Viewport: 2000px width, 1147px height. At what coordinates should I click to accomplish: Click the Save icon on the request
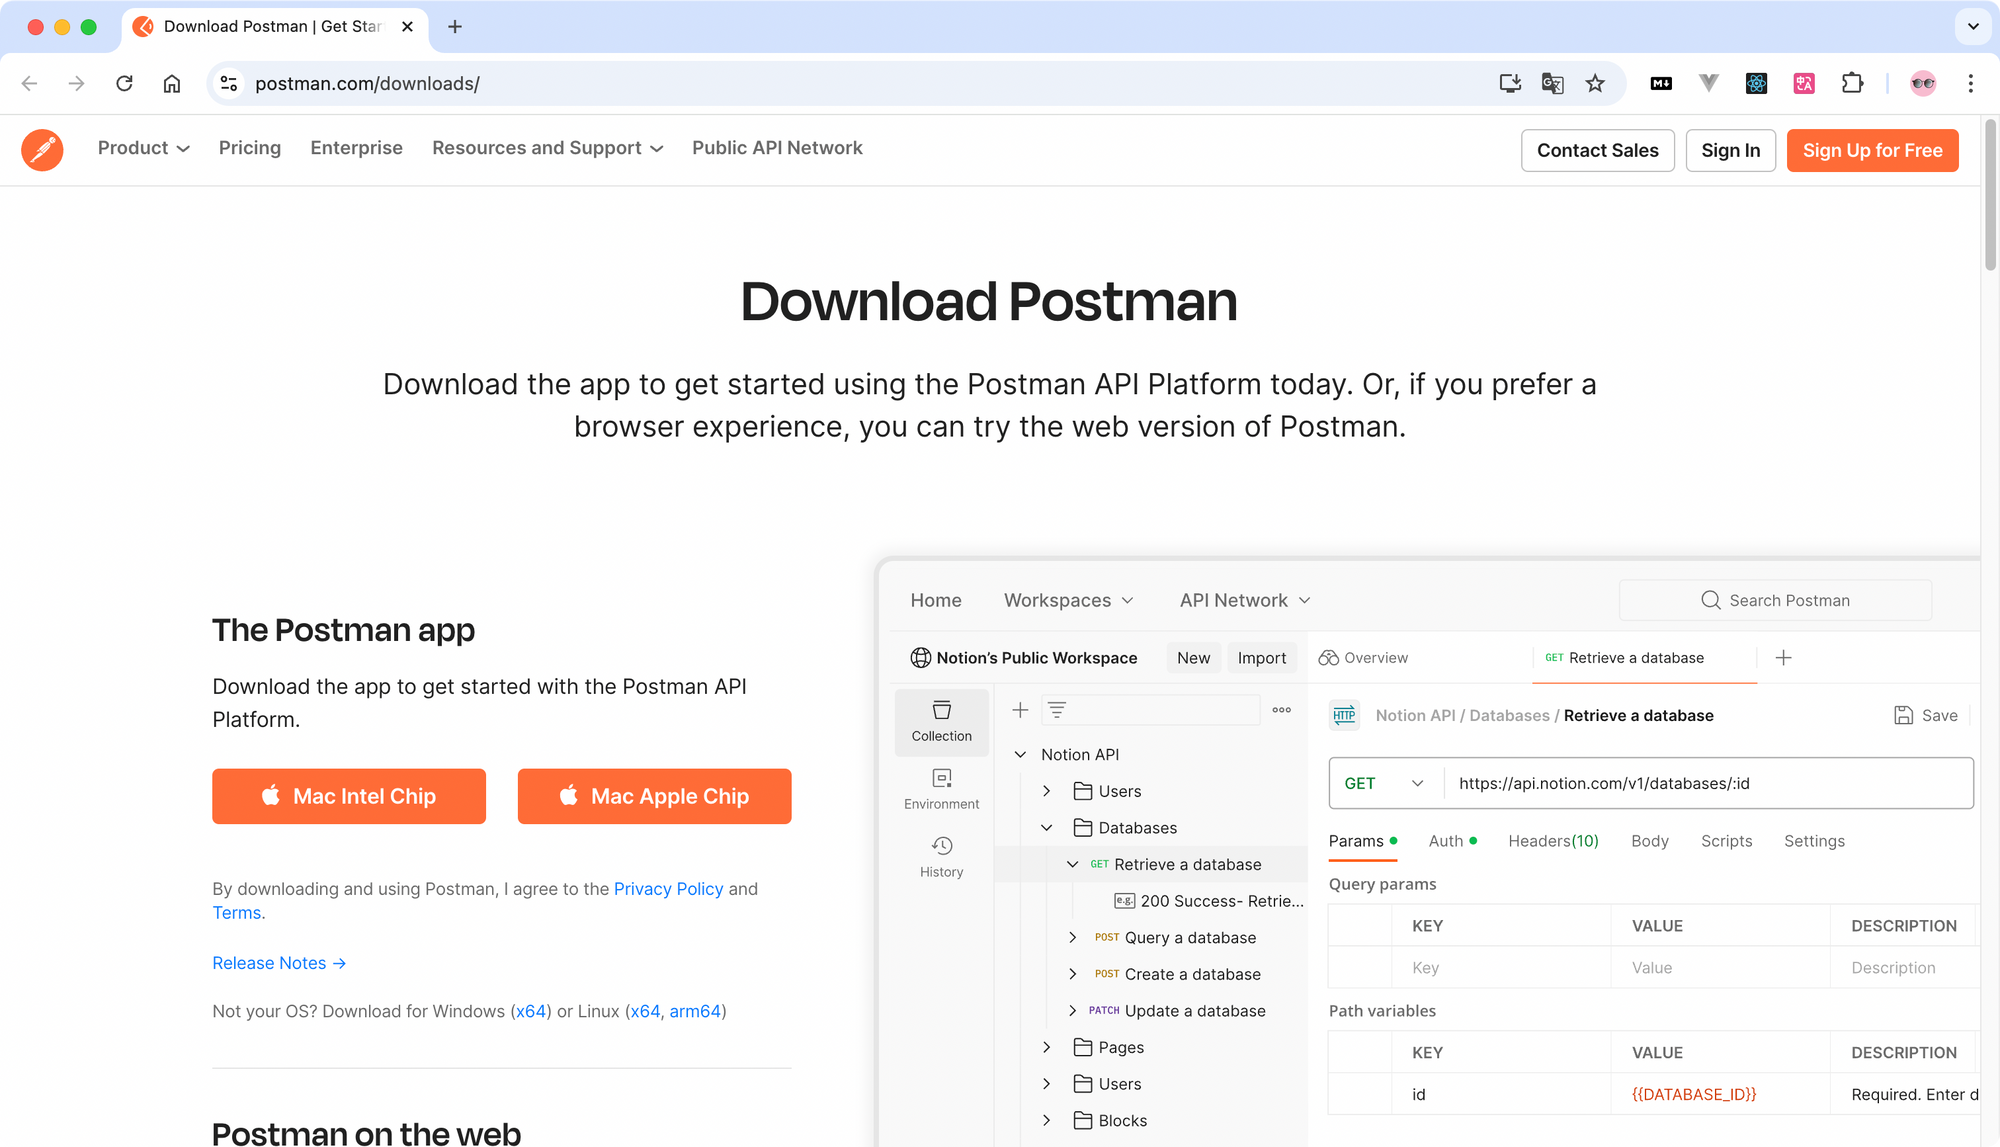1902,715
